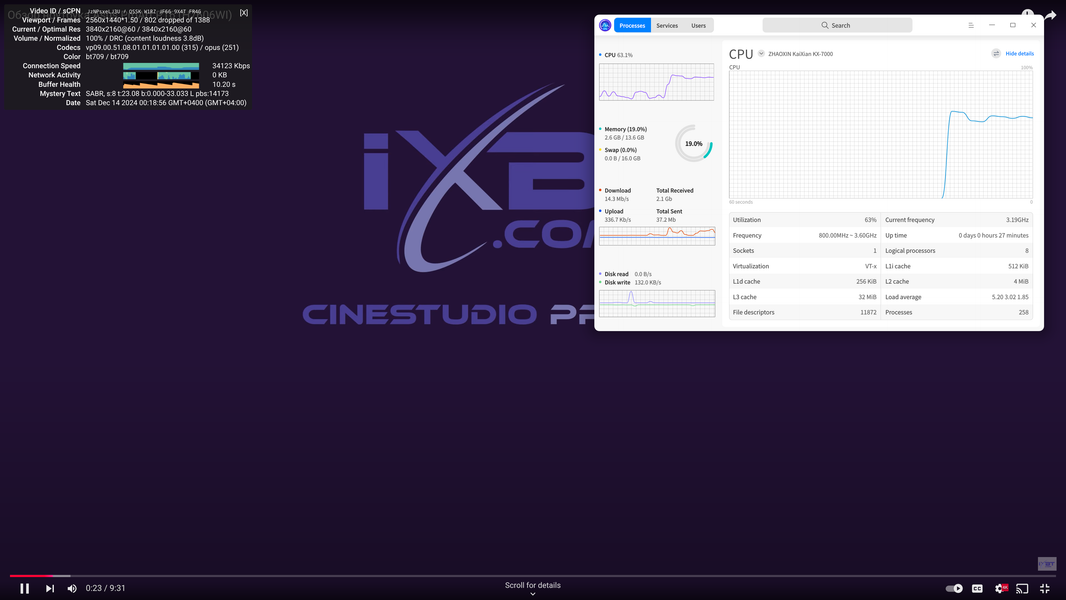Viewport: 1066px width, 600px height.
Task: Click the system monitor app logo
Action: point(605,25)
